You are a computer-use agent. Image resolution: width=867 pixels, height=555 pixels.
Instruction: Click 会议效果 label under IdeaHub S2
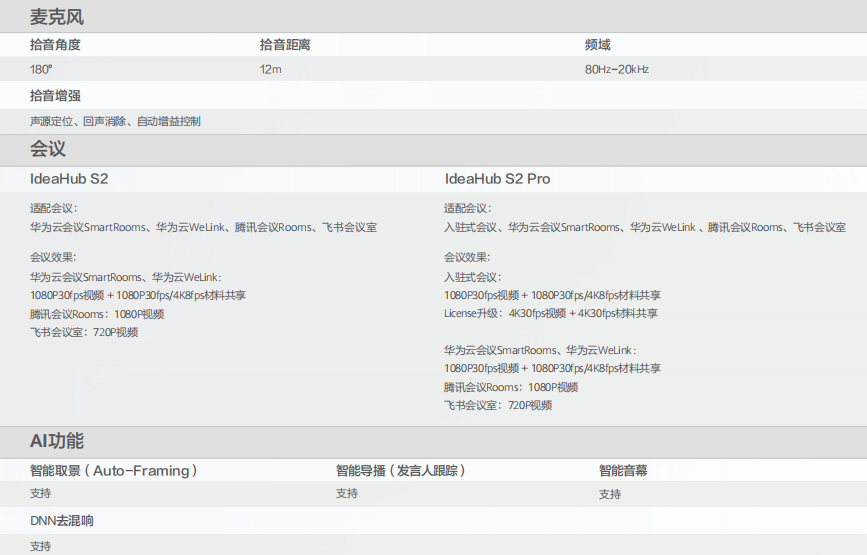[53, 257]
